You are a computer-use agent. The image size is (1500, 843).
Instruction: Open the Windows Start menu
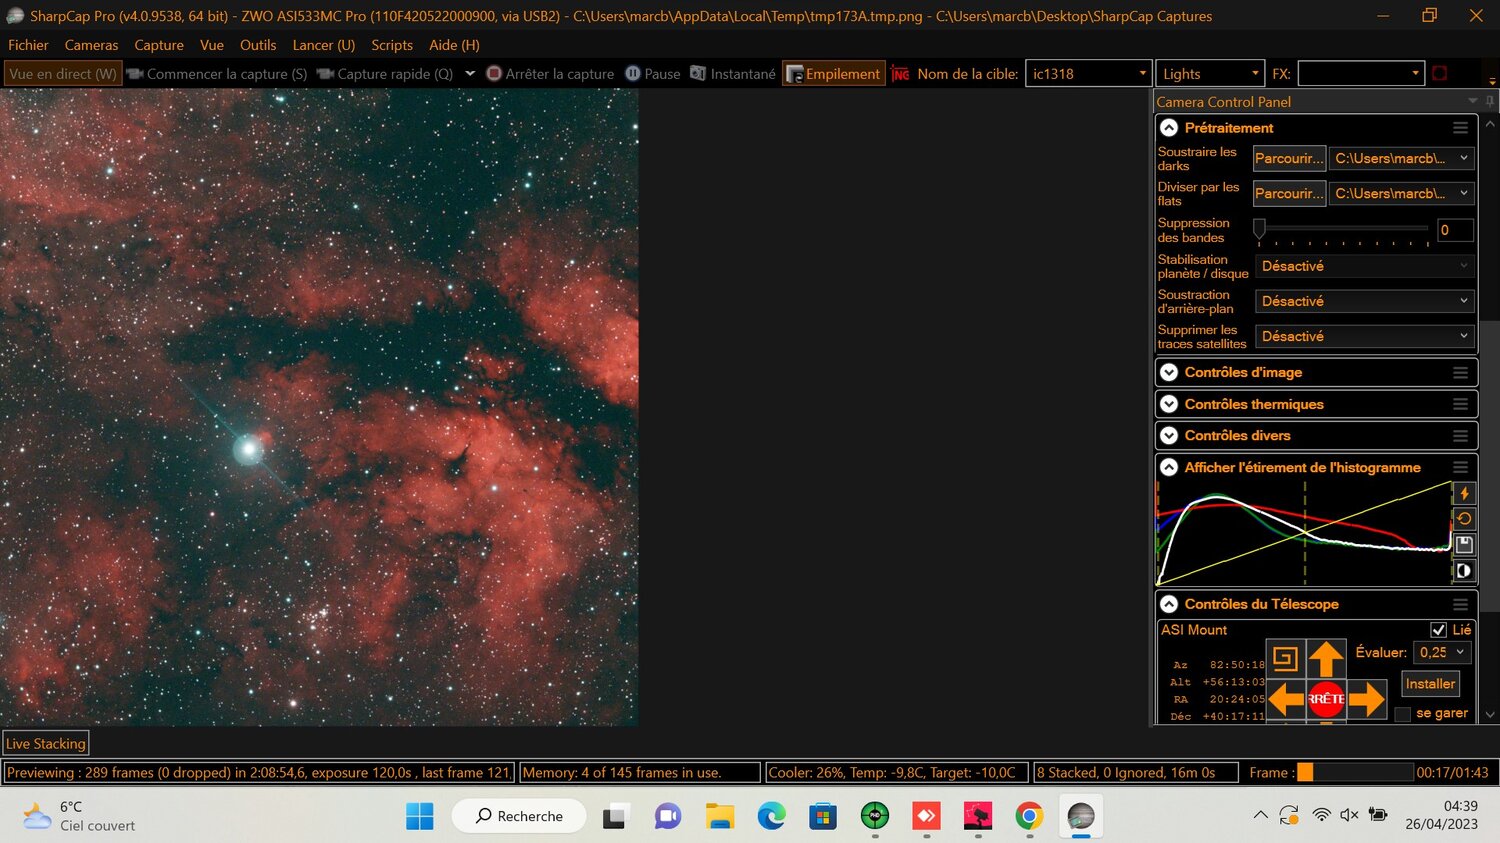point(420,816)
